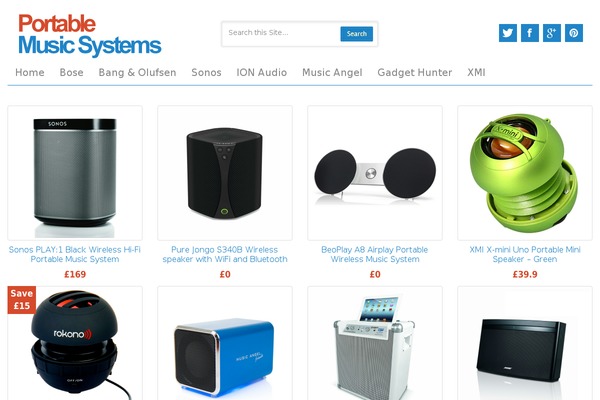Image resolution: width=600 pixels, height=400 pixels.
Task: View the BeoPlay A8 Airplay product image
Action: click(x=375, y=173)
